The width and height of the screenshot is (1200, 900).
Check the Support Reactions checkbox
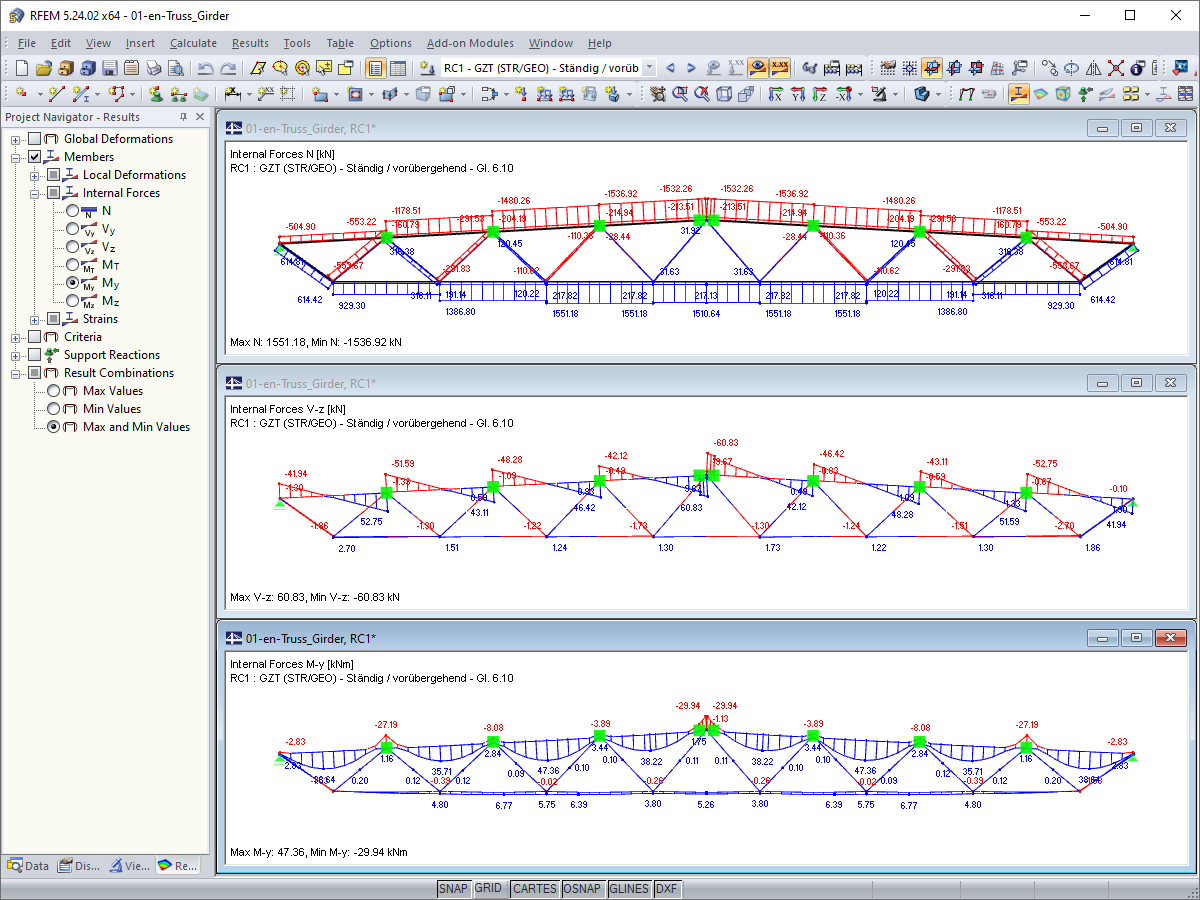(x=35, y=355)
